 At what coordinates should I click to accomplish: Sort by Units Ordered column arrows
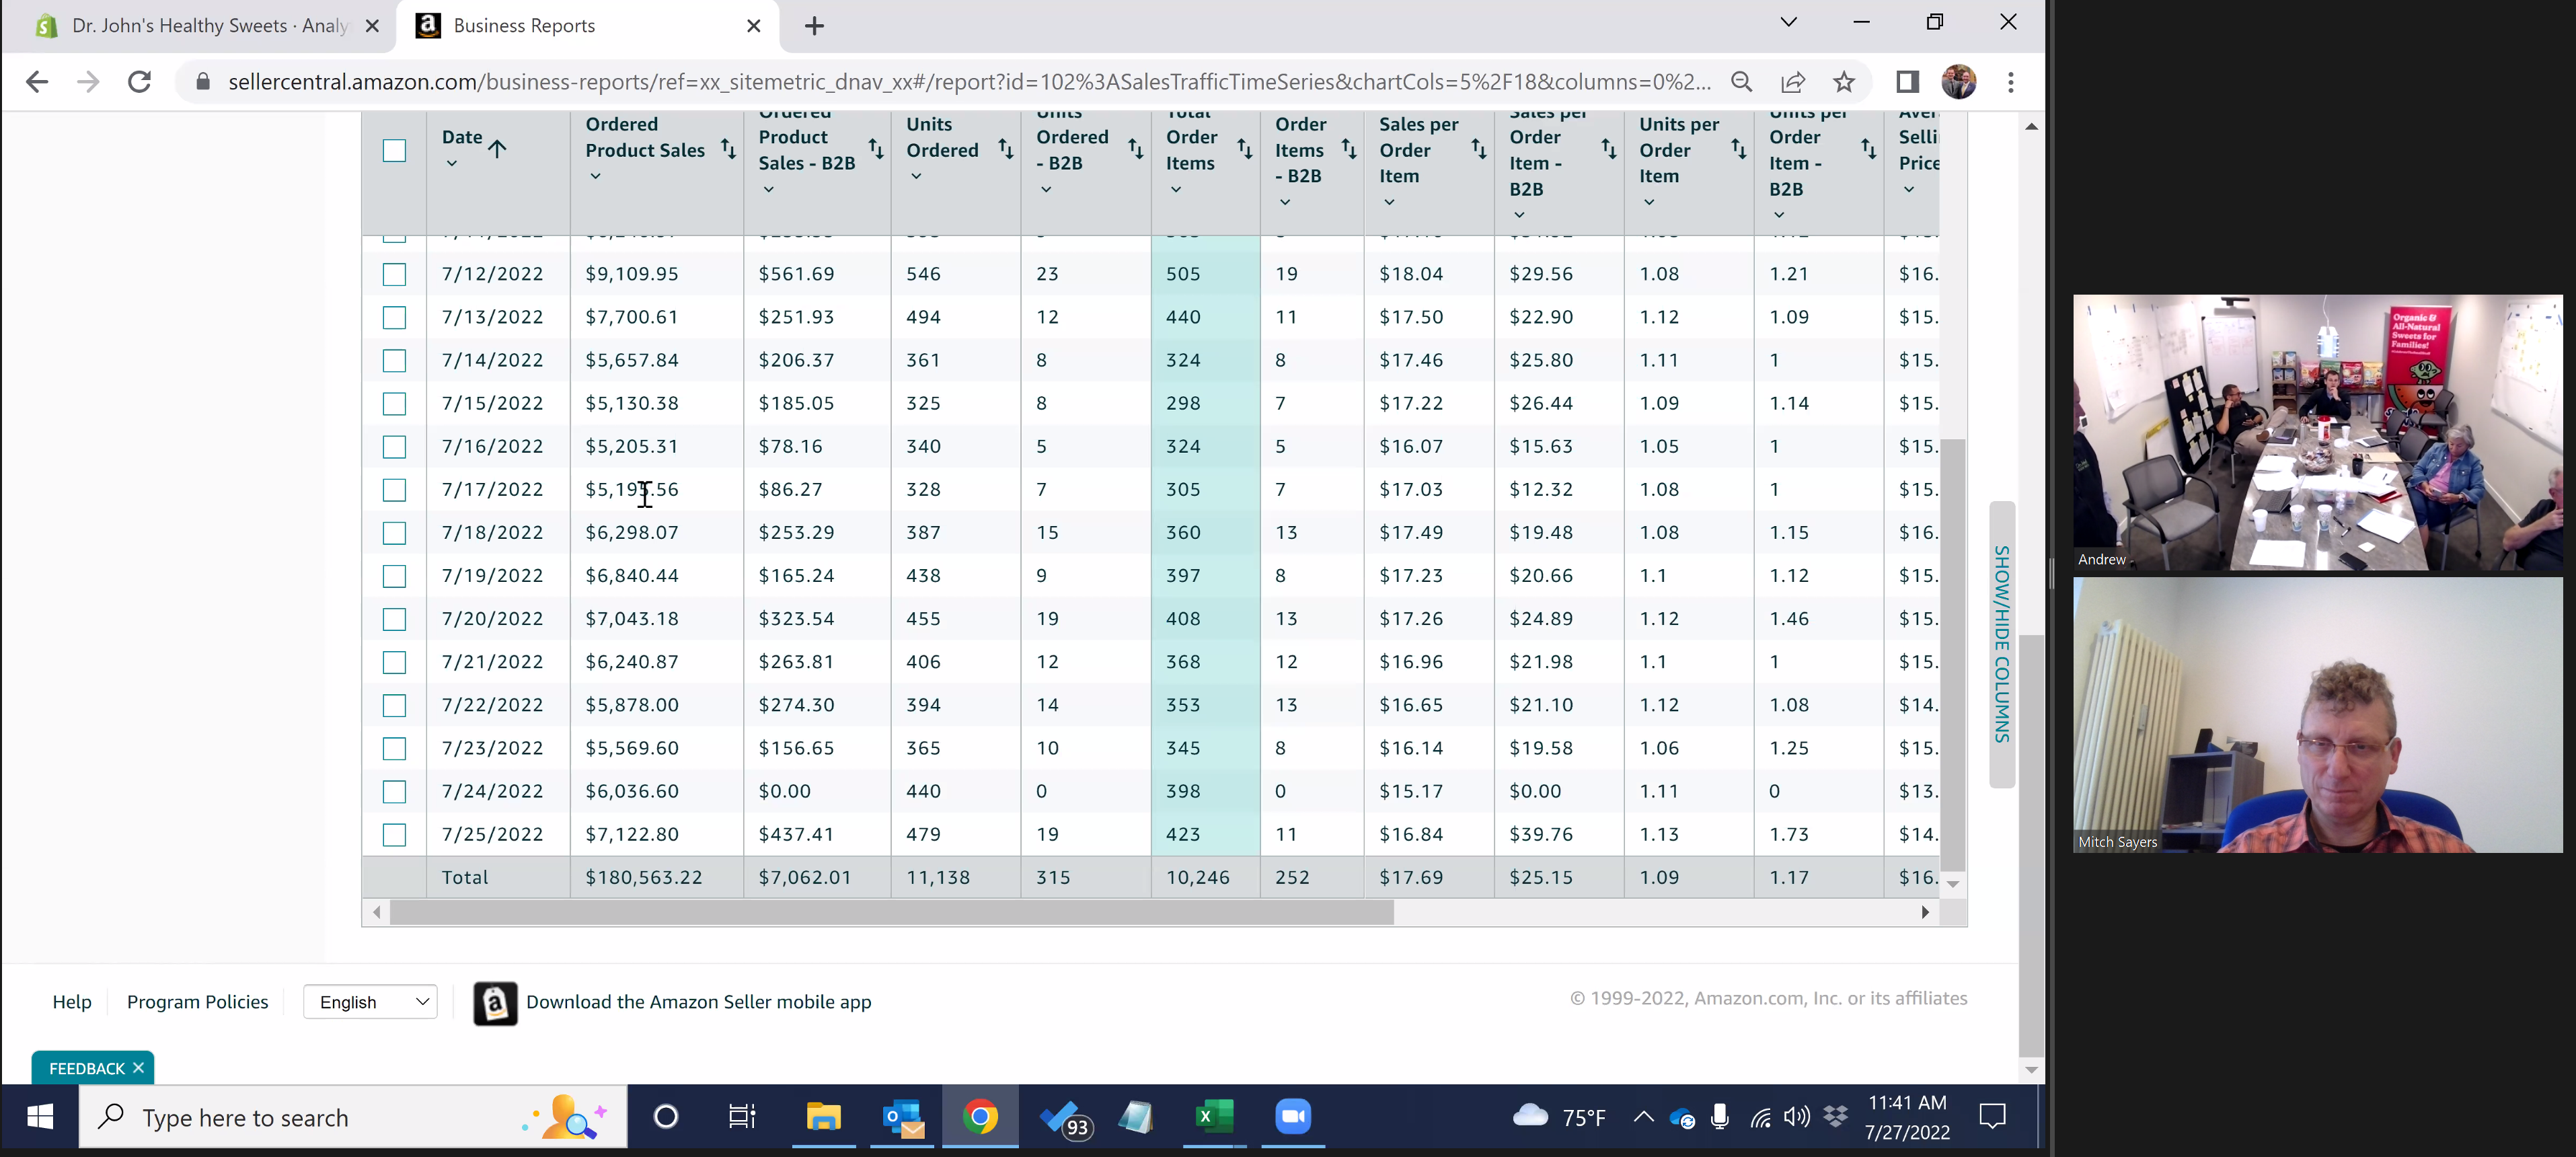tap(1005, 149)
